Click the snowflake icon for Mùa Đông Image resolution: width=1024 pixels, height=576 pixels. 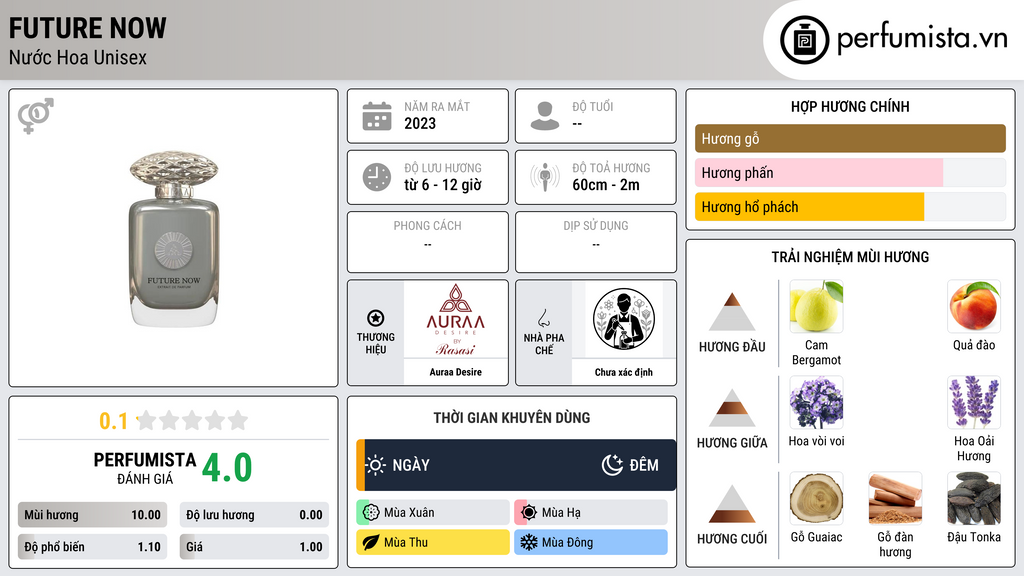[529, 542]
